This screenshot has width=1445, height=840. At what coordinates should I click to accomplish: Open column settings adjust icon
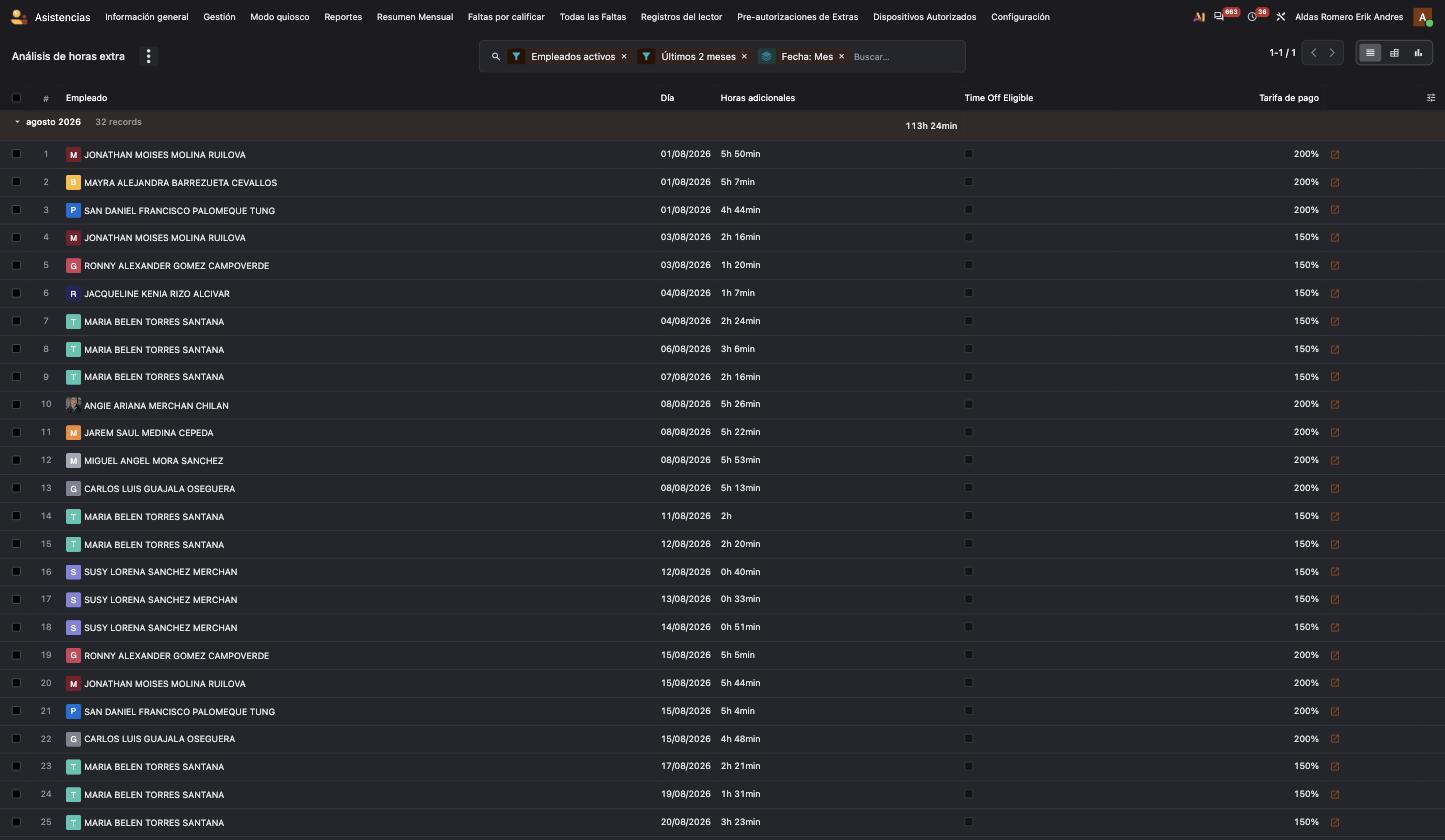(1431, 98)
